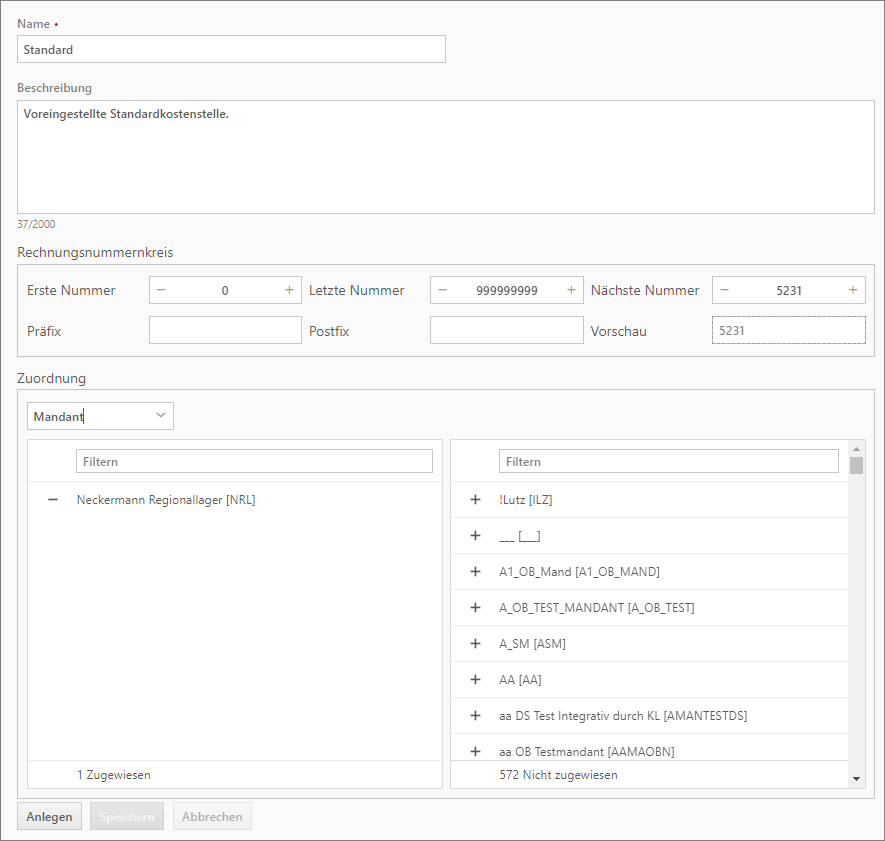Screen dimensions: 885x841
Task: Select aa OB Testmandant [AAMAOBN] text
Action: tap(586, 751)
